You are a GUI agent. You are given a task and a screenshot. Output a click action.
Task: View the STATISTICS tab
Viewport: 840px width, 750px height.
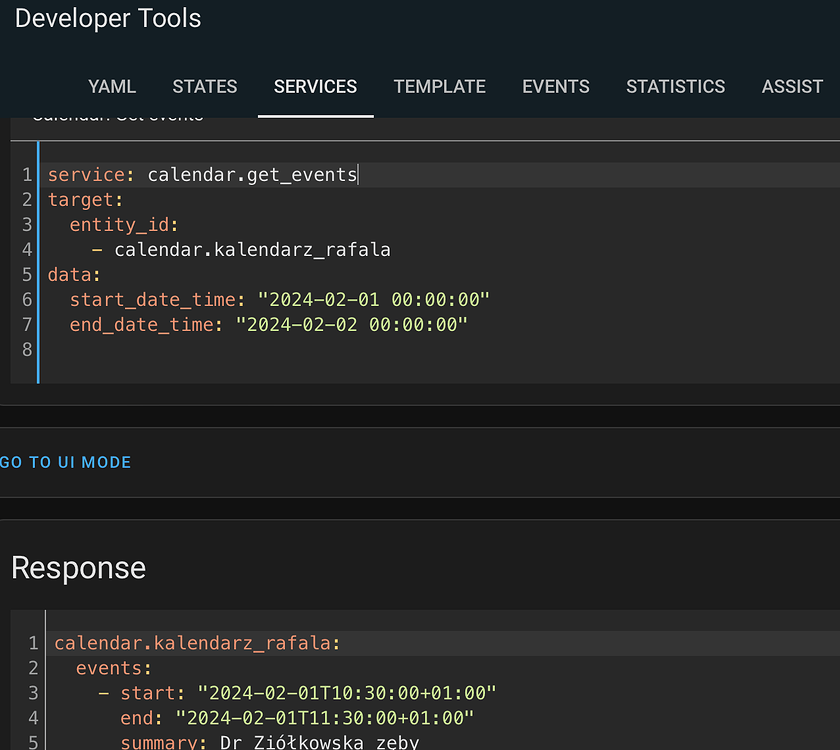pyautogui.click(x=675, y=87)
